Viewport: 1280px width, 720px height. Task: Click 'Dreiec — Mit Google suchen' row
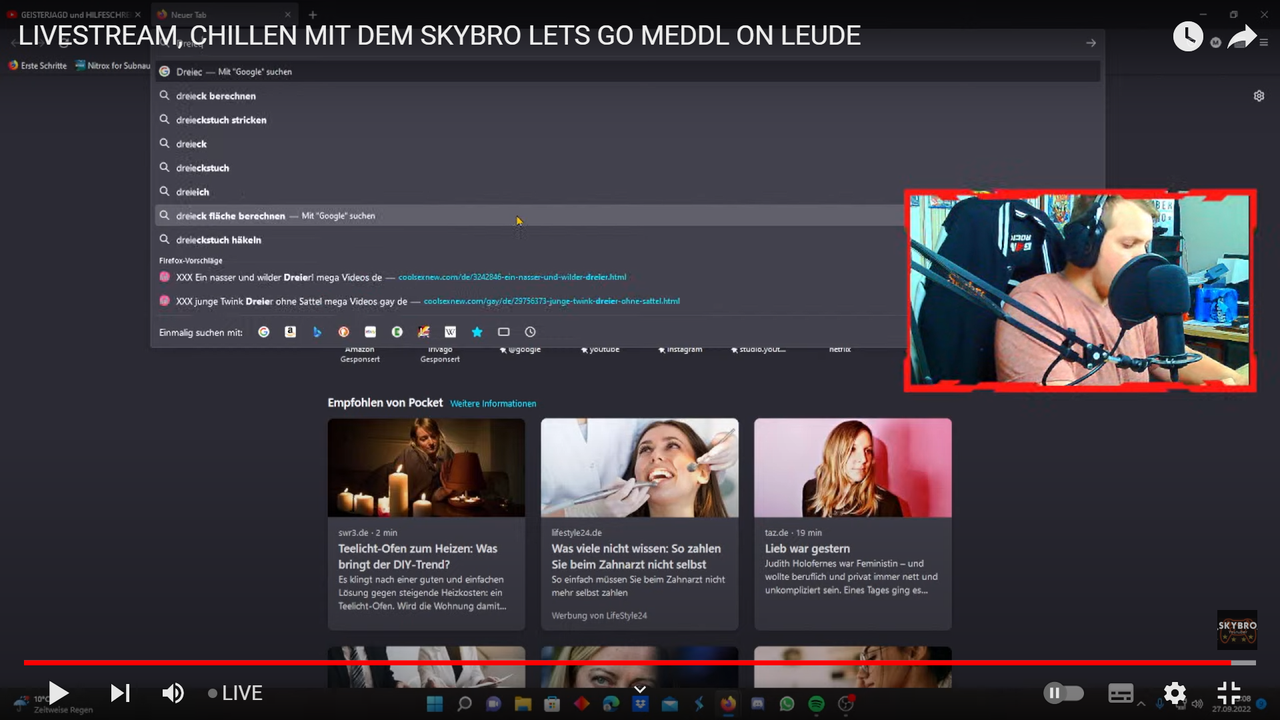click(x=628, y=72)
